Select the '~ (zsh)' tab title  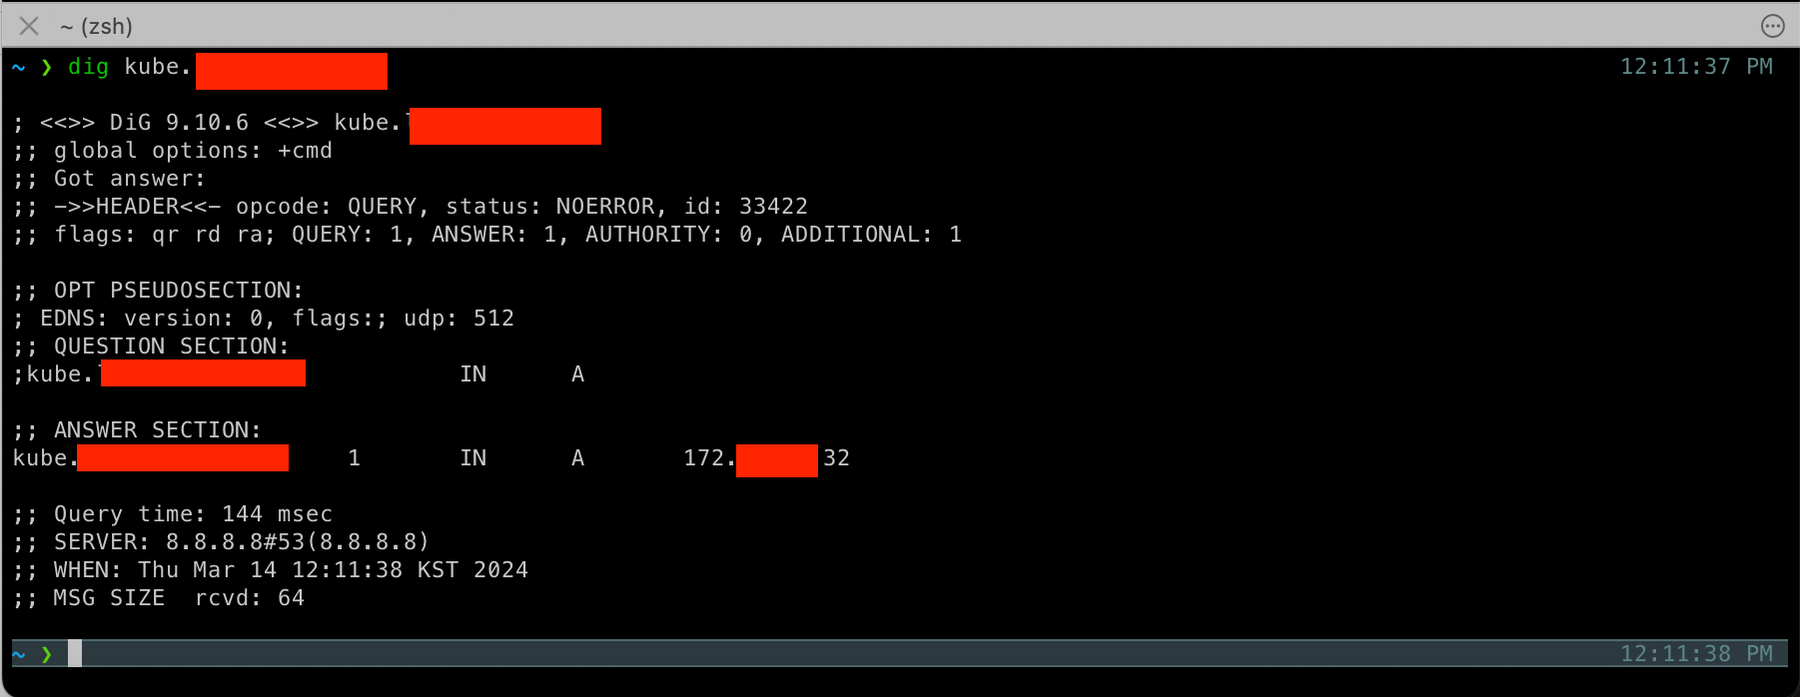96,26
